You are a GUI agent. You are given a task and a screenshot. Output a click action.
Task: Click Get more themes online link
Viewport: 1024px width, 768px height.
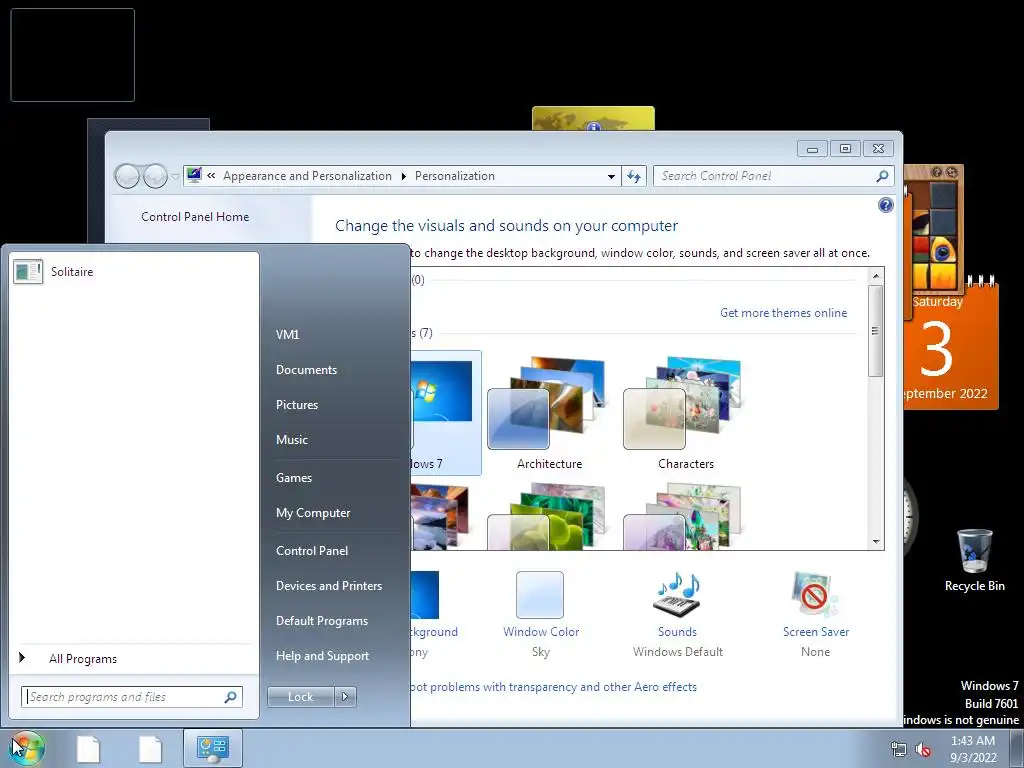click(x=783, y=313)
